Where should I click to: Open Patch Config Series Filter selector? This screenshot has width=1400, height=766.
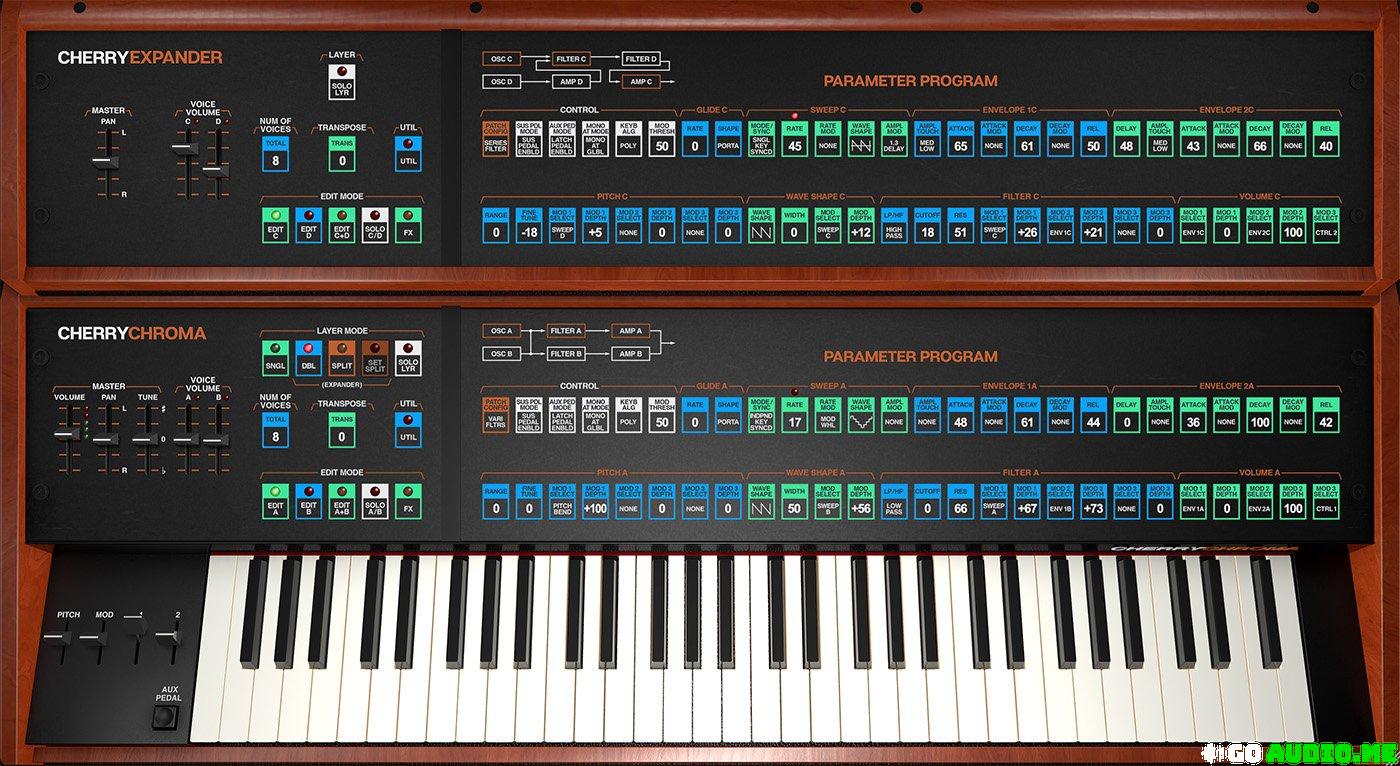pyautogui.click(x=497, y=139)
